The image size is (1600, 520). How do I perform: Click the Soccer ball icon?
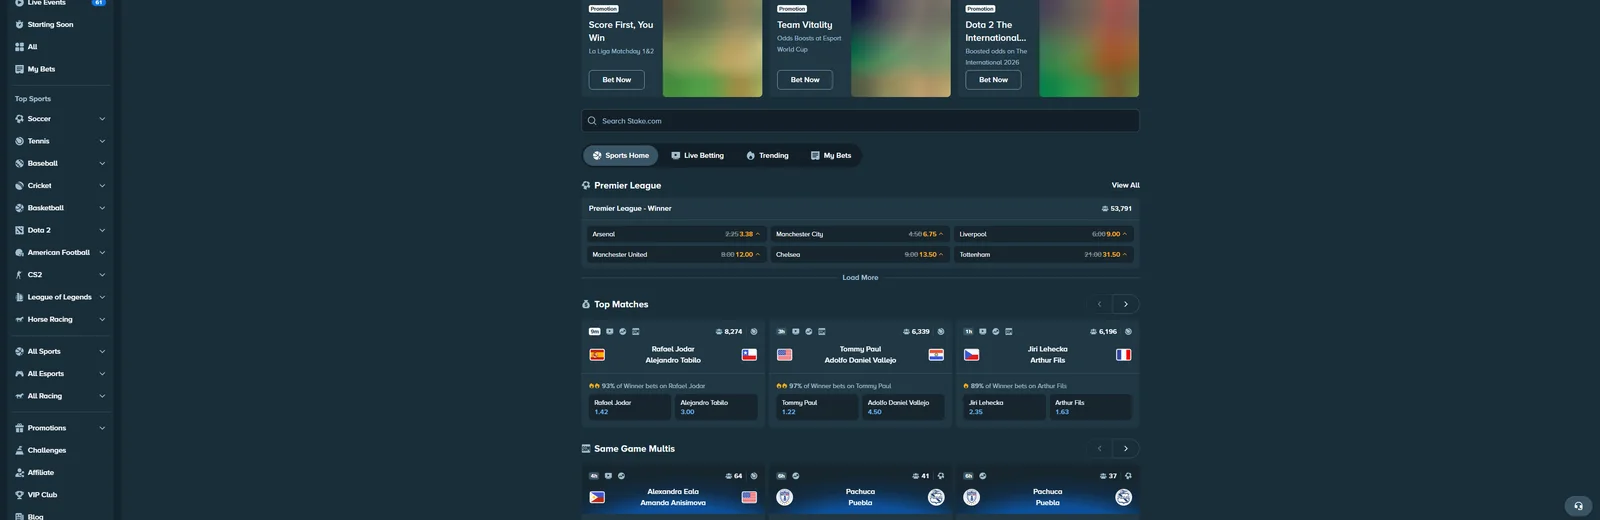point(19,119)
